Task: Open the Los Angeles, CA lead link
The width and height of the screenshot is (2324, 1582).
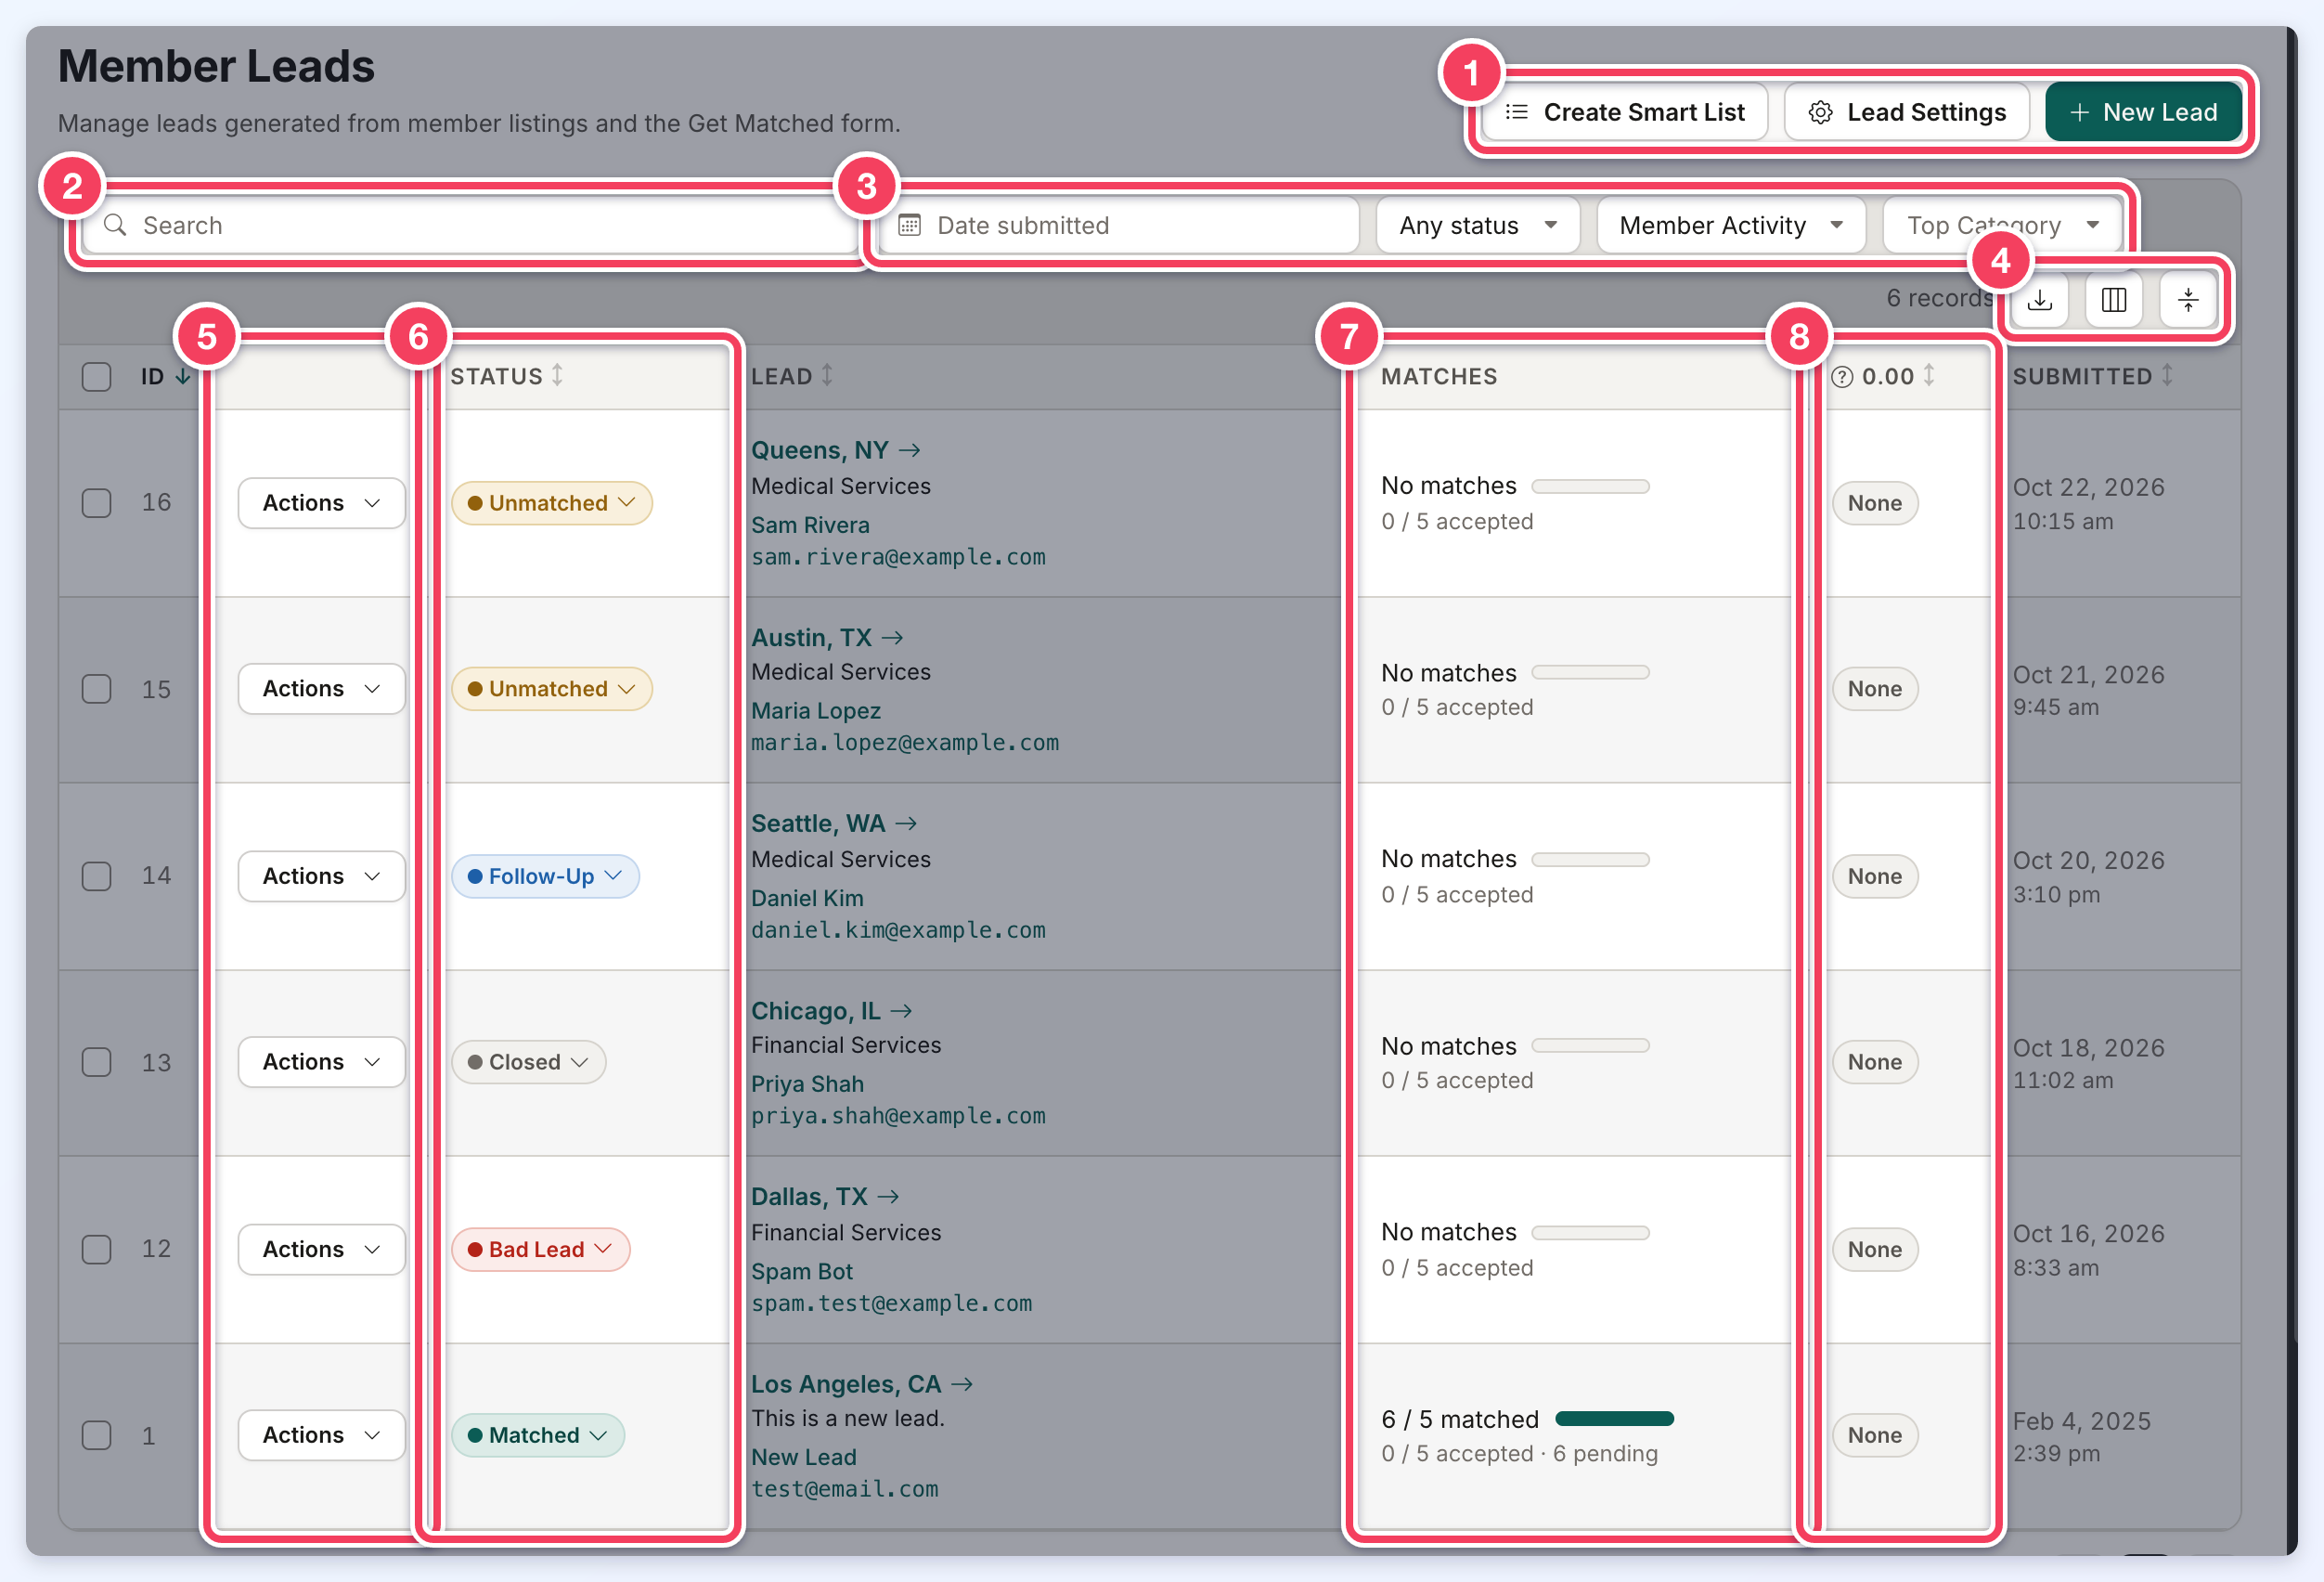Action: click(x=846, y=1384)
